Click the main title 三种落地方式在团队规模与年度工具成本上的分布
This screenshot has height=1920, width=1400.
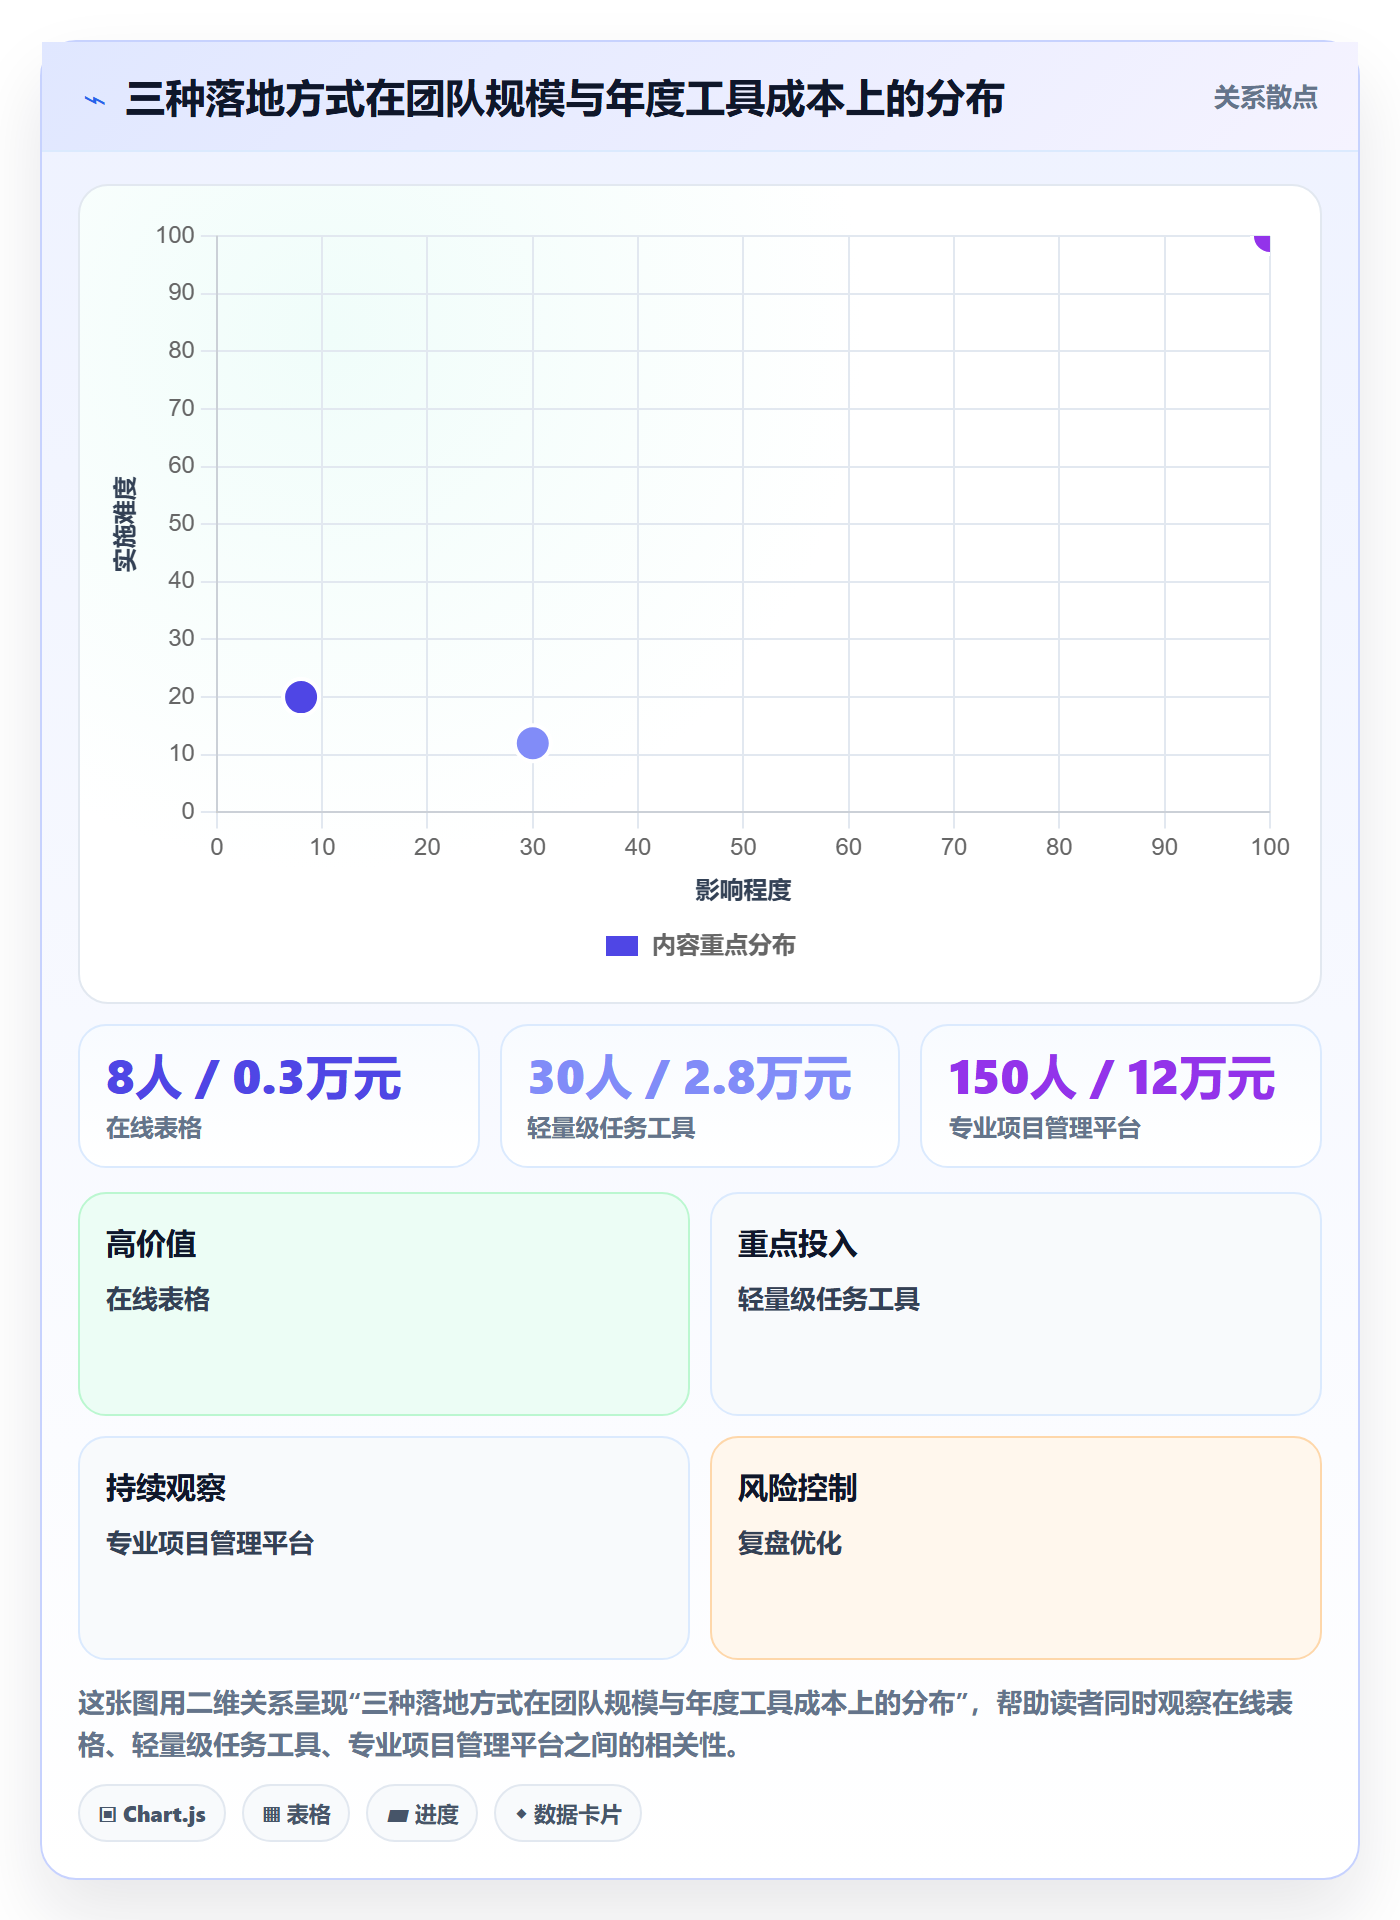point(565,99)
